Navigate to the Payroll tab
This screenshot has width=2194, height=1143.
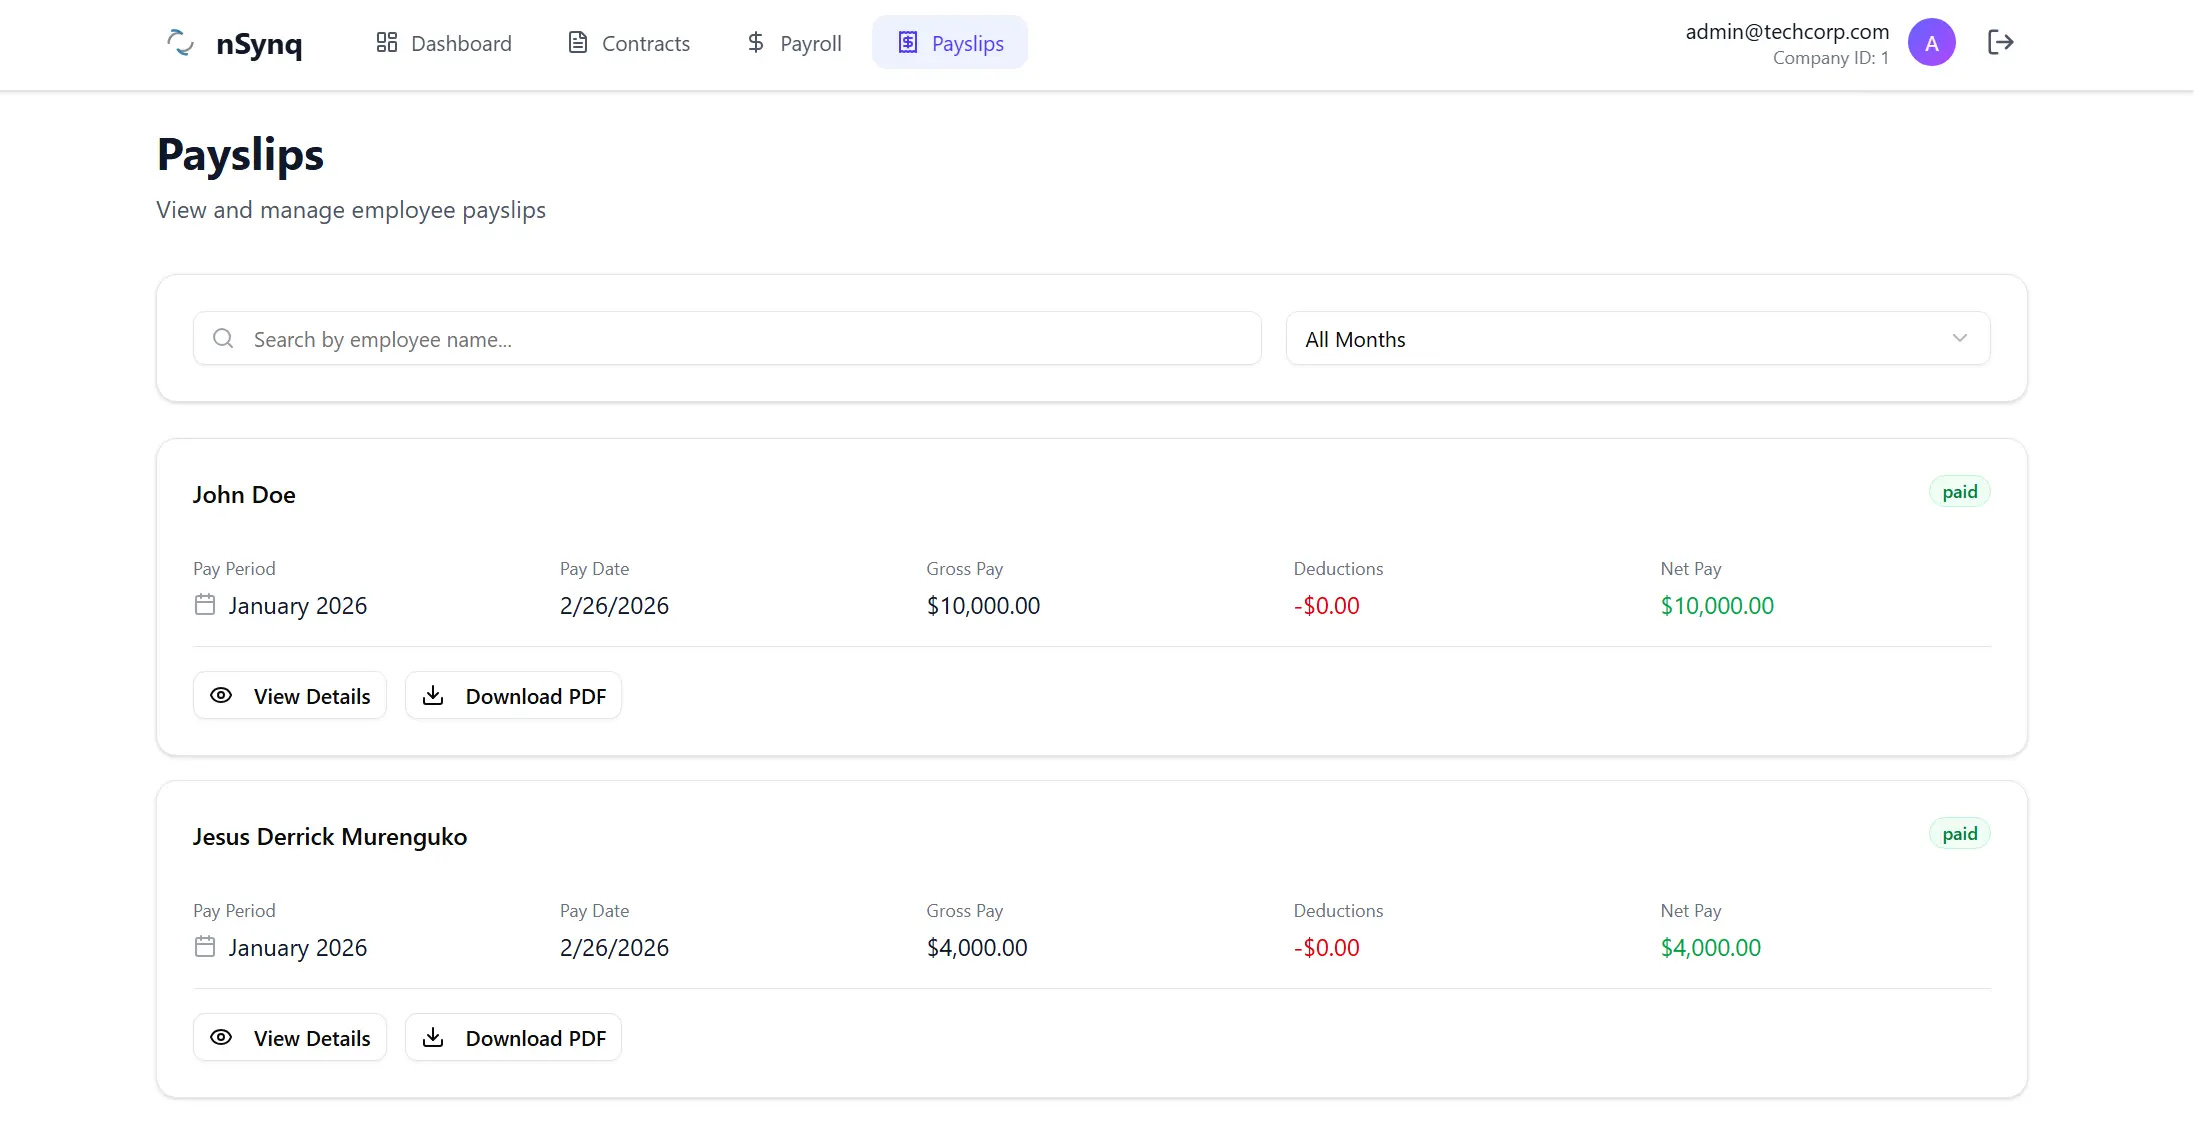(792, 42)
